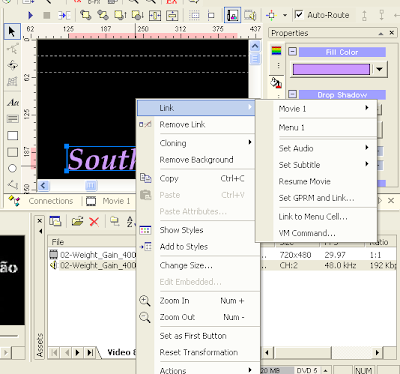Choose Show Styles menu entry
Image resolution: width=400 pixels, height=374 pixels.
(x=197, y=230)
